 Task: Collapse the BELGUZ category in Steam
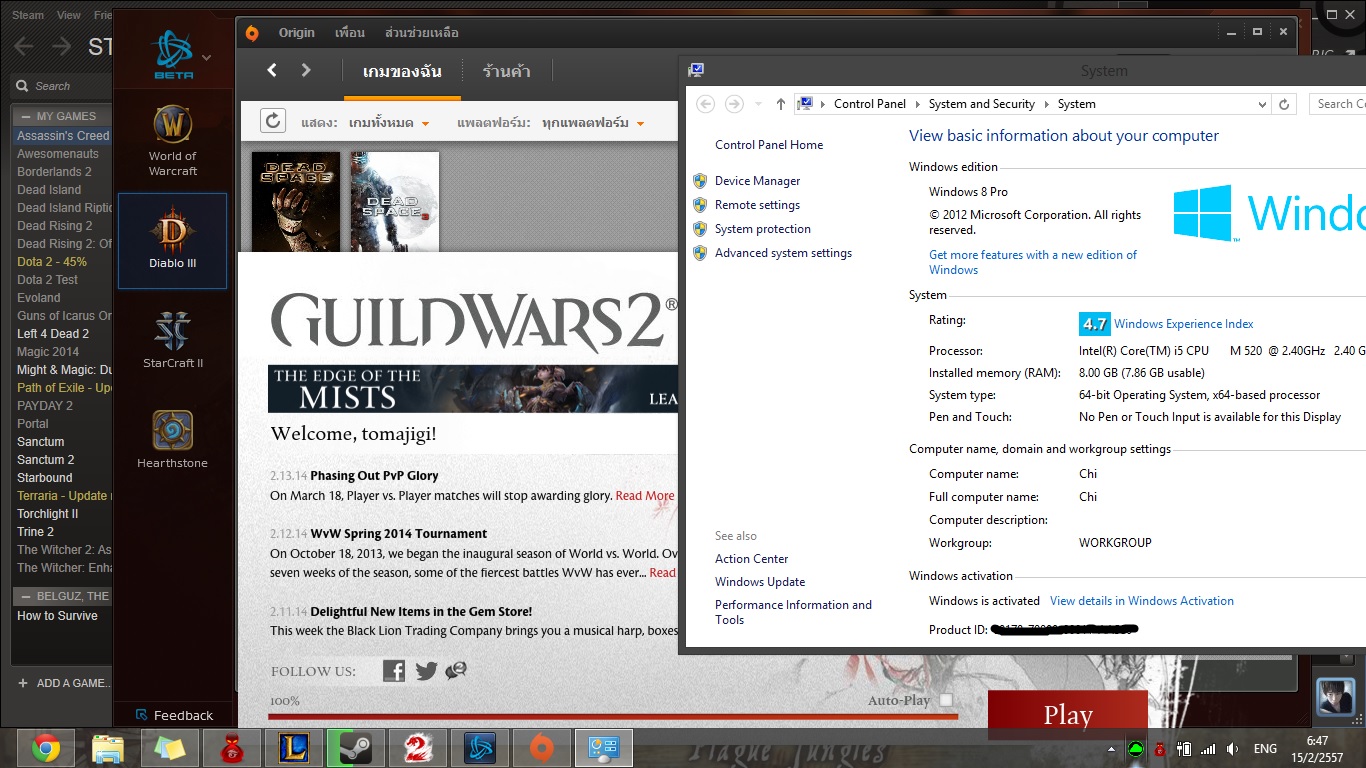click(x=25, y=596)
